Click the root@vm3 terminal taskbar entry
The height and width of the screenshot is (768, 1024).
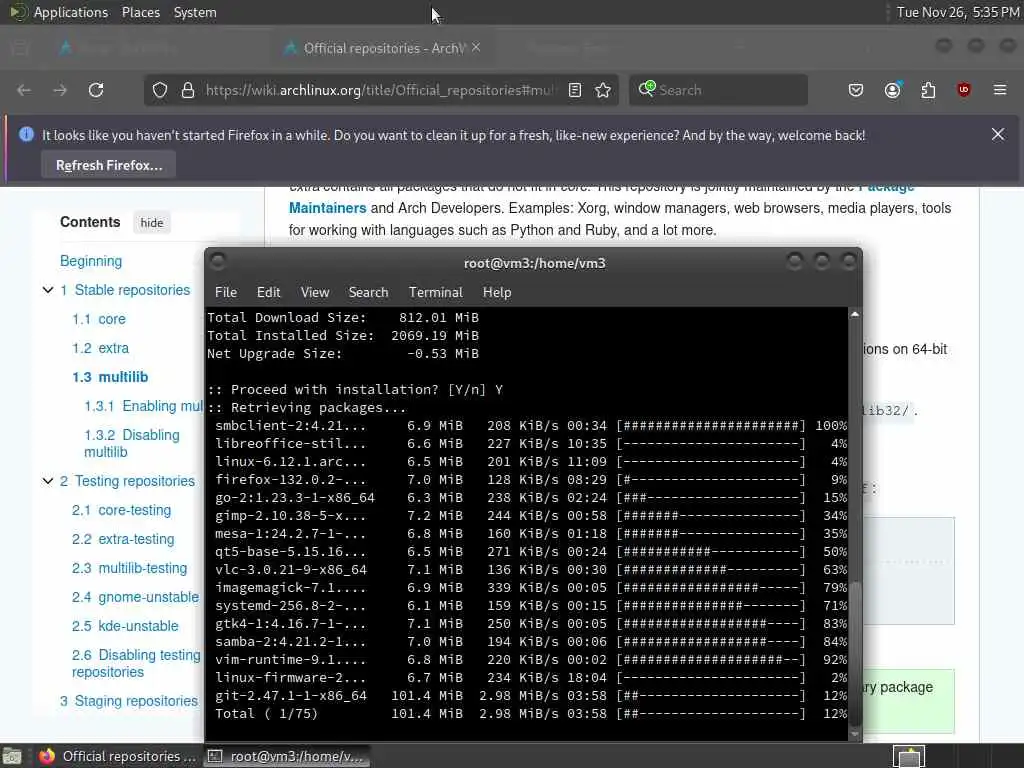point(287,756)
